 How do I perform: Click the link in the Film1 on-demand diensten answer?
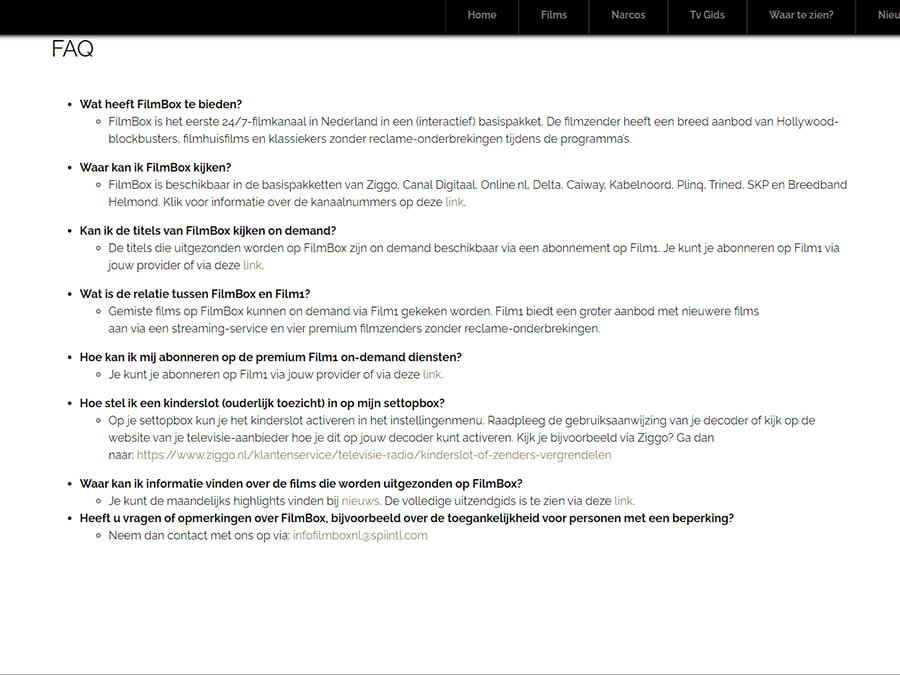(432, 374)
